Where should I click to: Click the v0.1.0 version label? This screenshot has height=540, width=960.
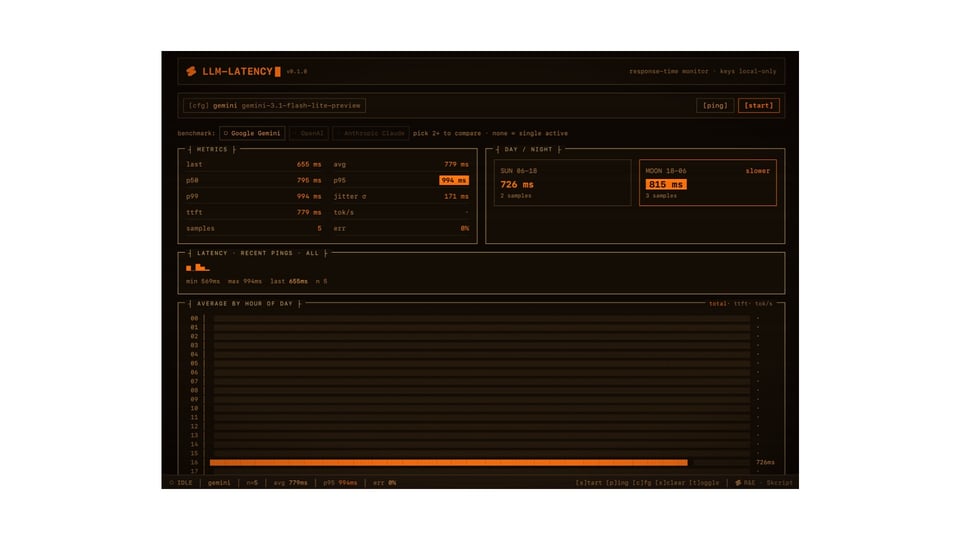297,72
